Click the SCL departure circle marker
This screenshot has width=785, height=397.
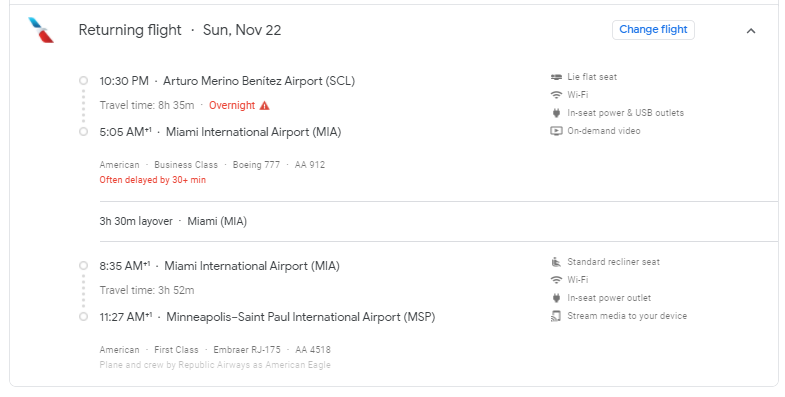(84, 81)
